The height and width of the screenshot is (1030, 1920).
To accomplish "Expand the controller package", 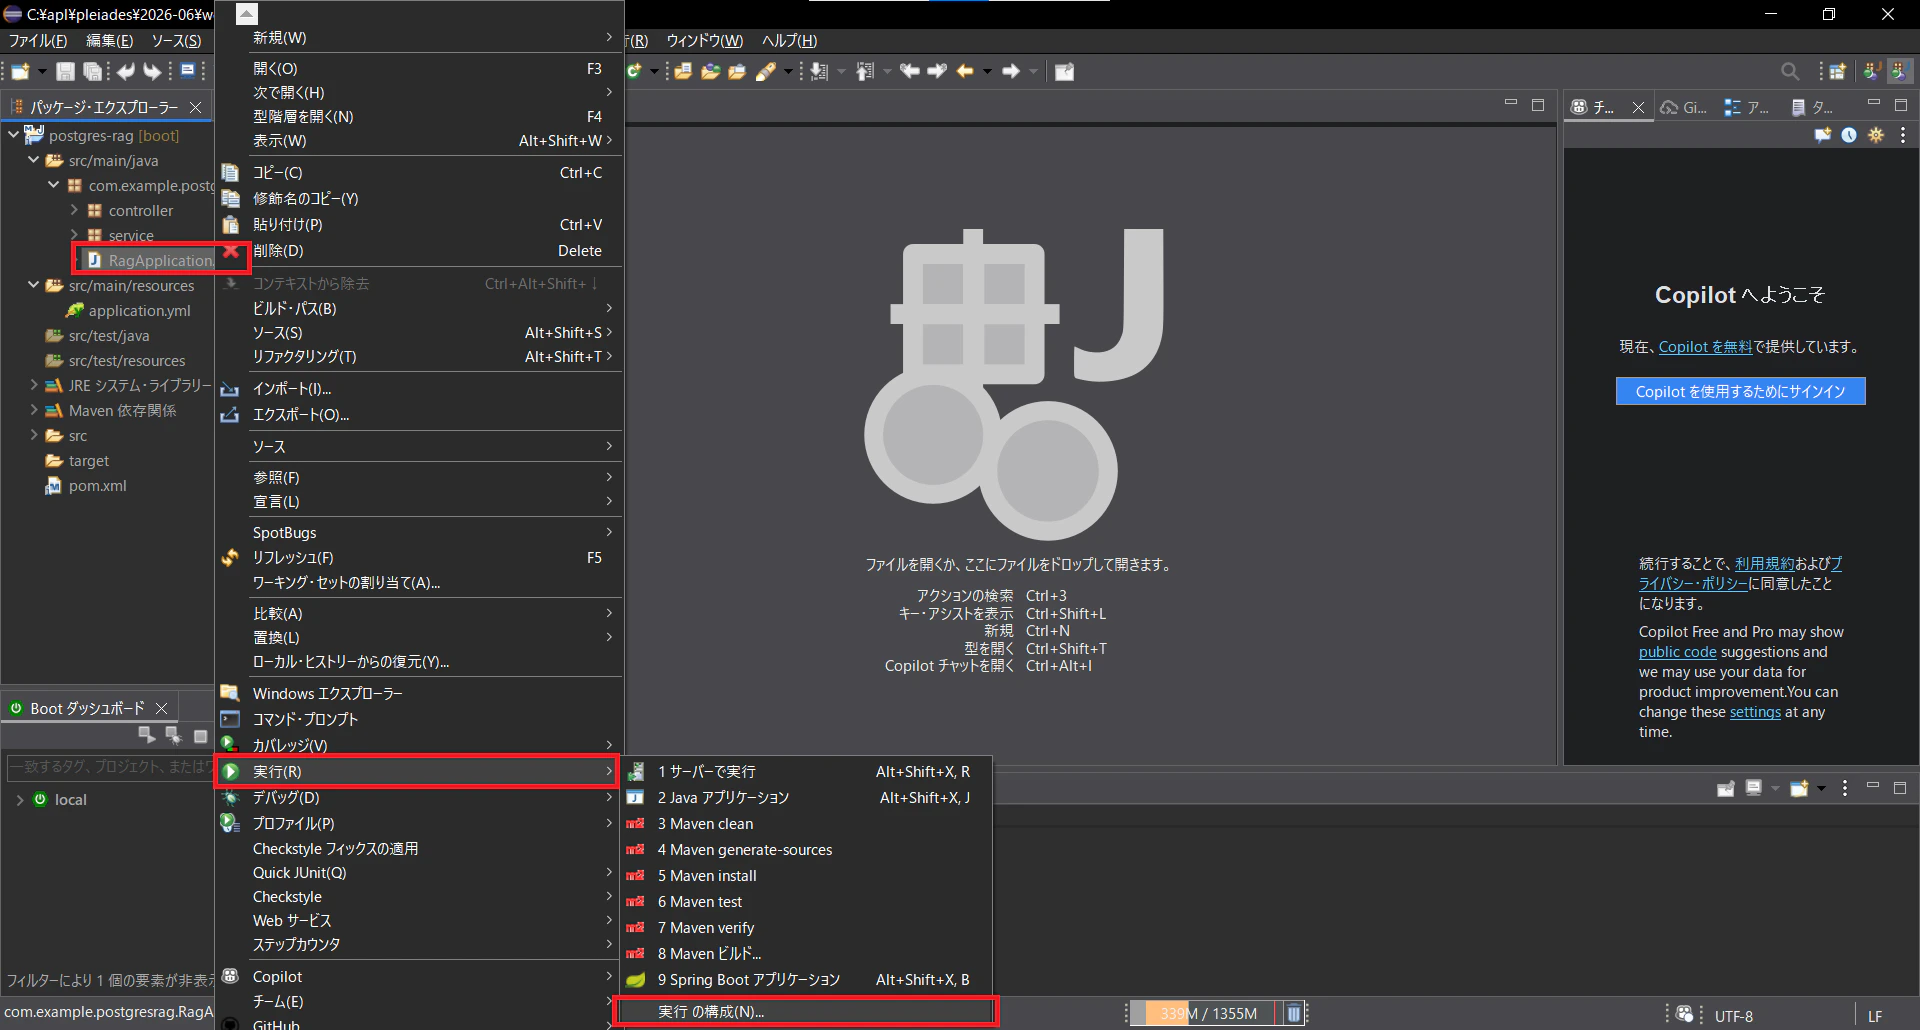I will click(74, 210).
